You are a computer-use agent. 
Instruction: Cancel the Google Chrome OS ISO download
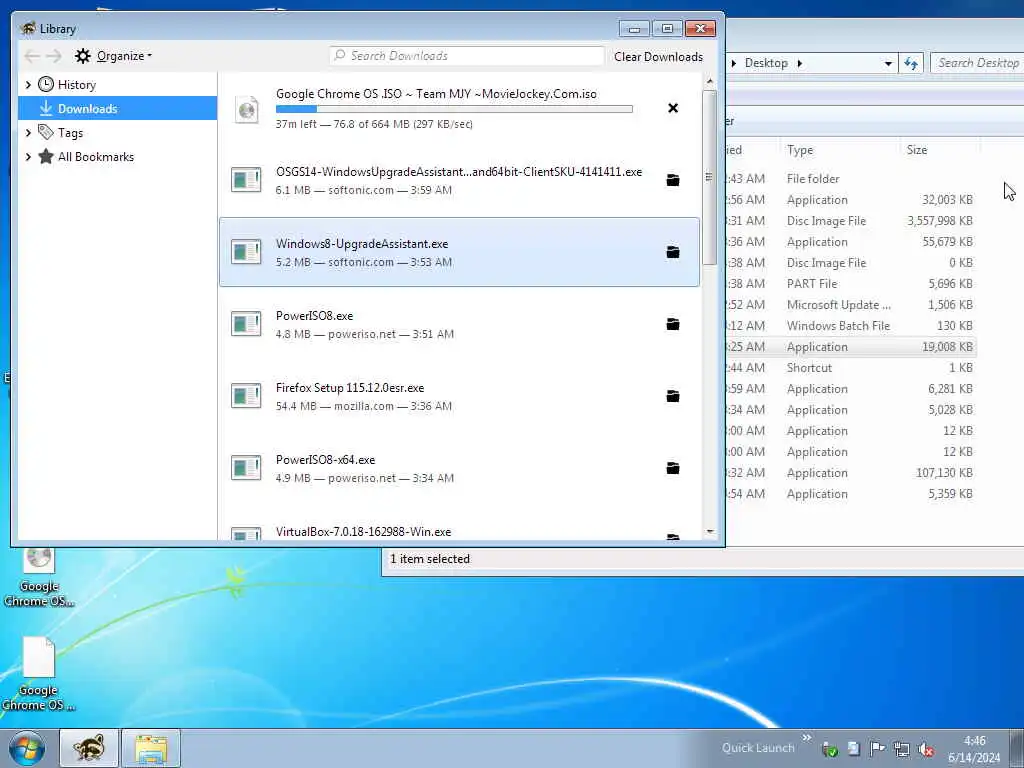click(x=673, y=108)
